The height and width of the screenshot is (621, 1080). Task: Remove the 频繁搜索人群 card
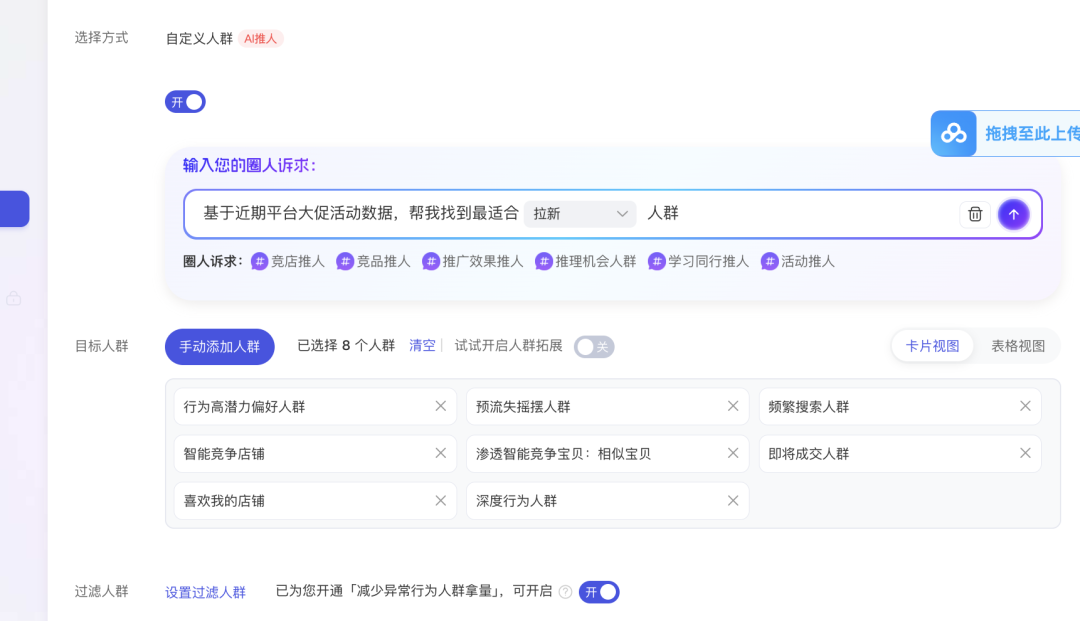tap(1025, 406)
